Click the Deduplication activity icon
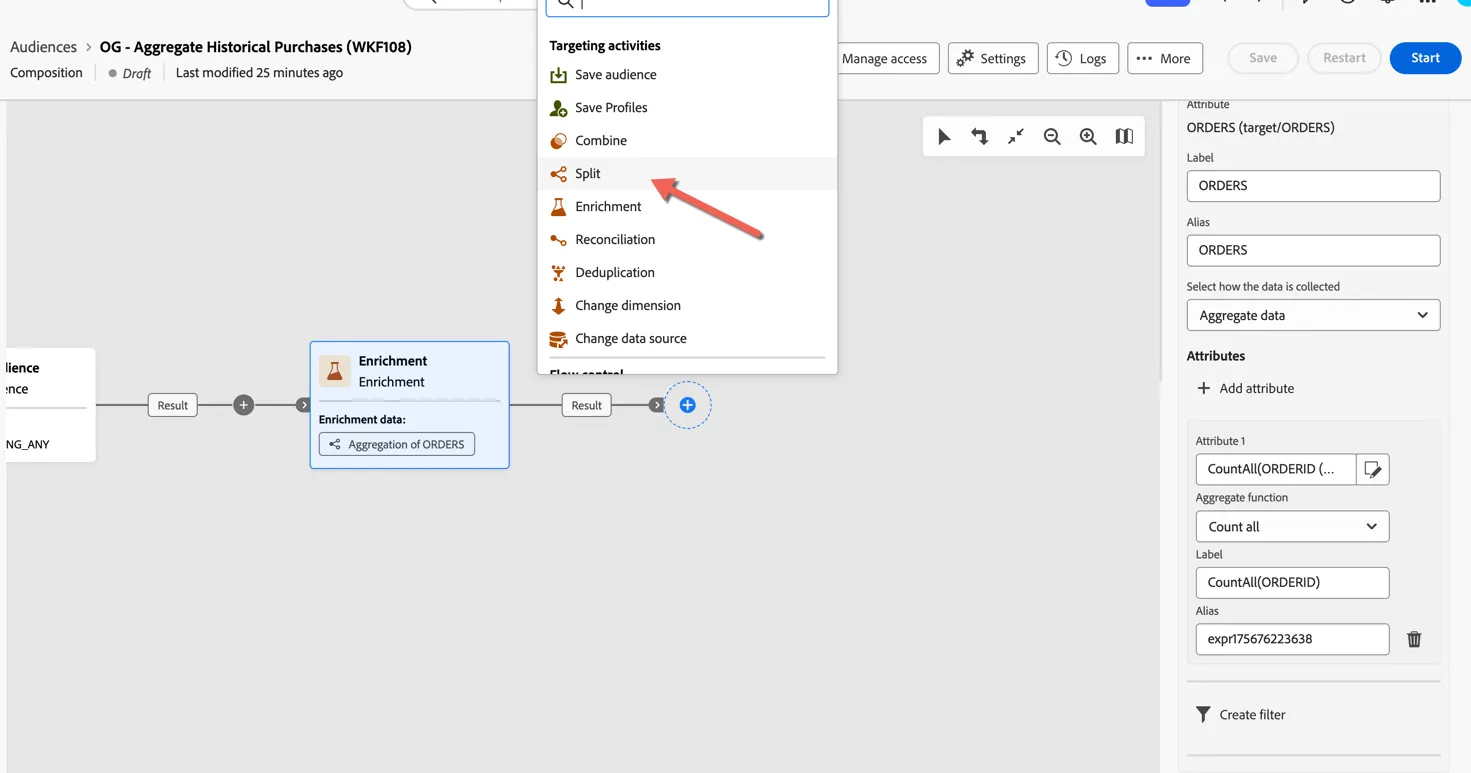 [x=558, y=273]
